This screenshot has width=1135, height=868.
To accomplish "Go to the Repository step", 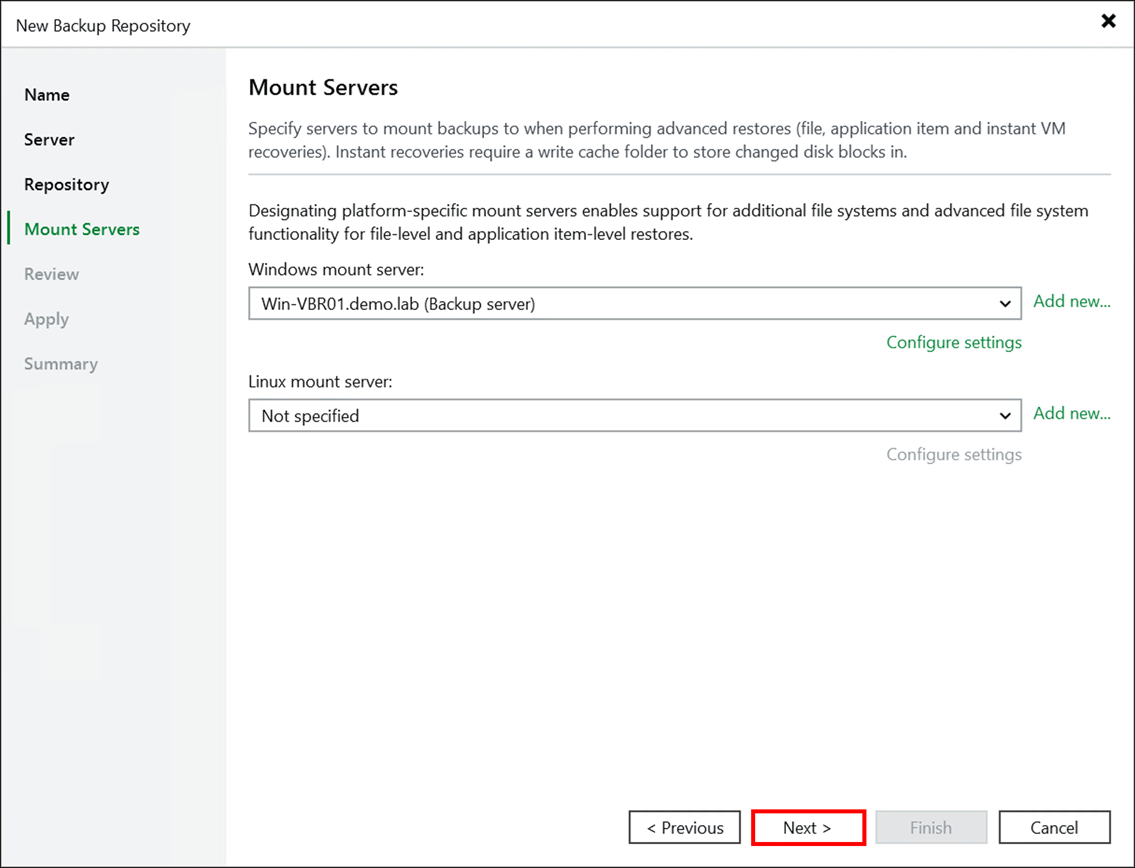I will click(66, 184).
